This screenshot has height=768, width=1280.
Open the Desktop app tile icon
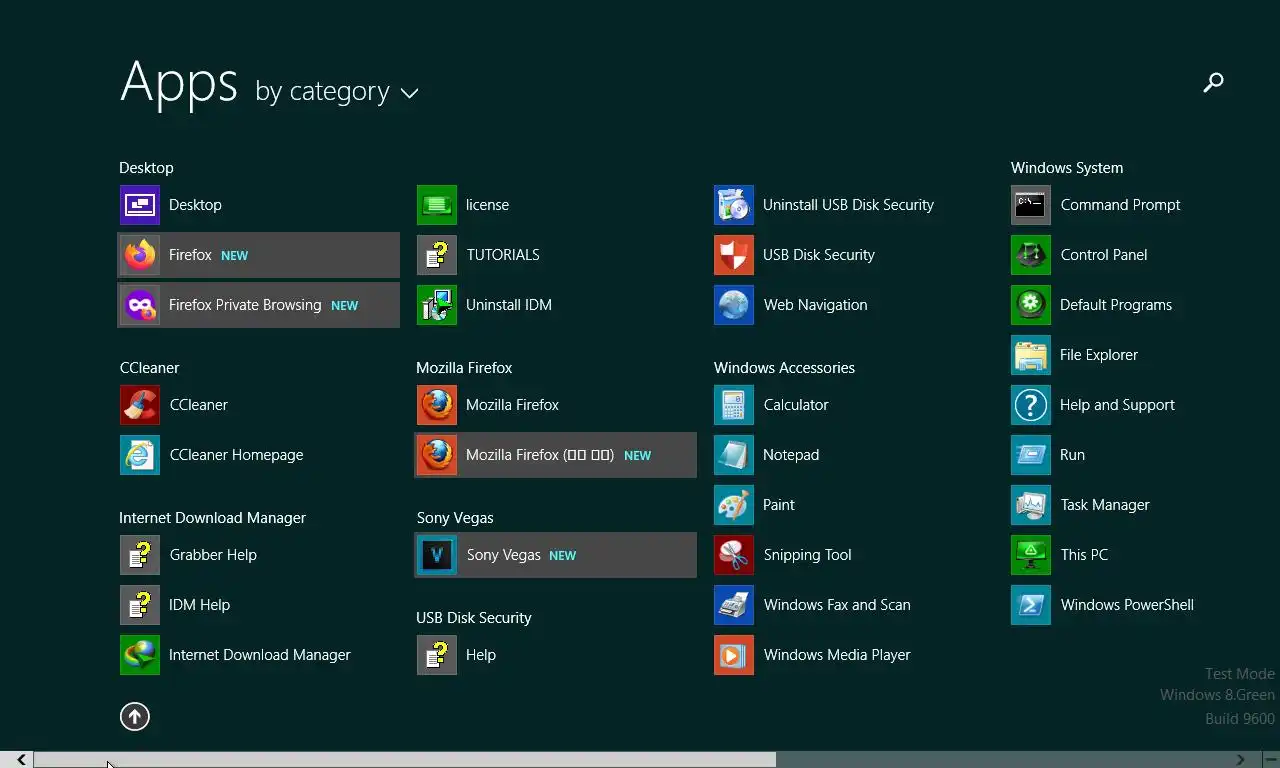140,205
